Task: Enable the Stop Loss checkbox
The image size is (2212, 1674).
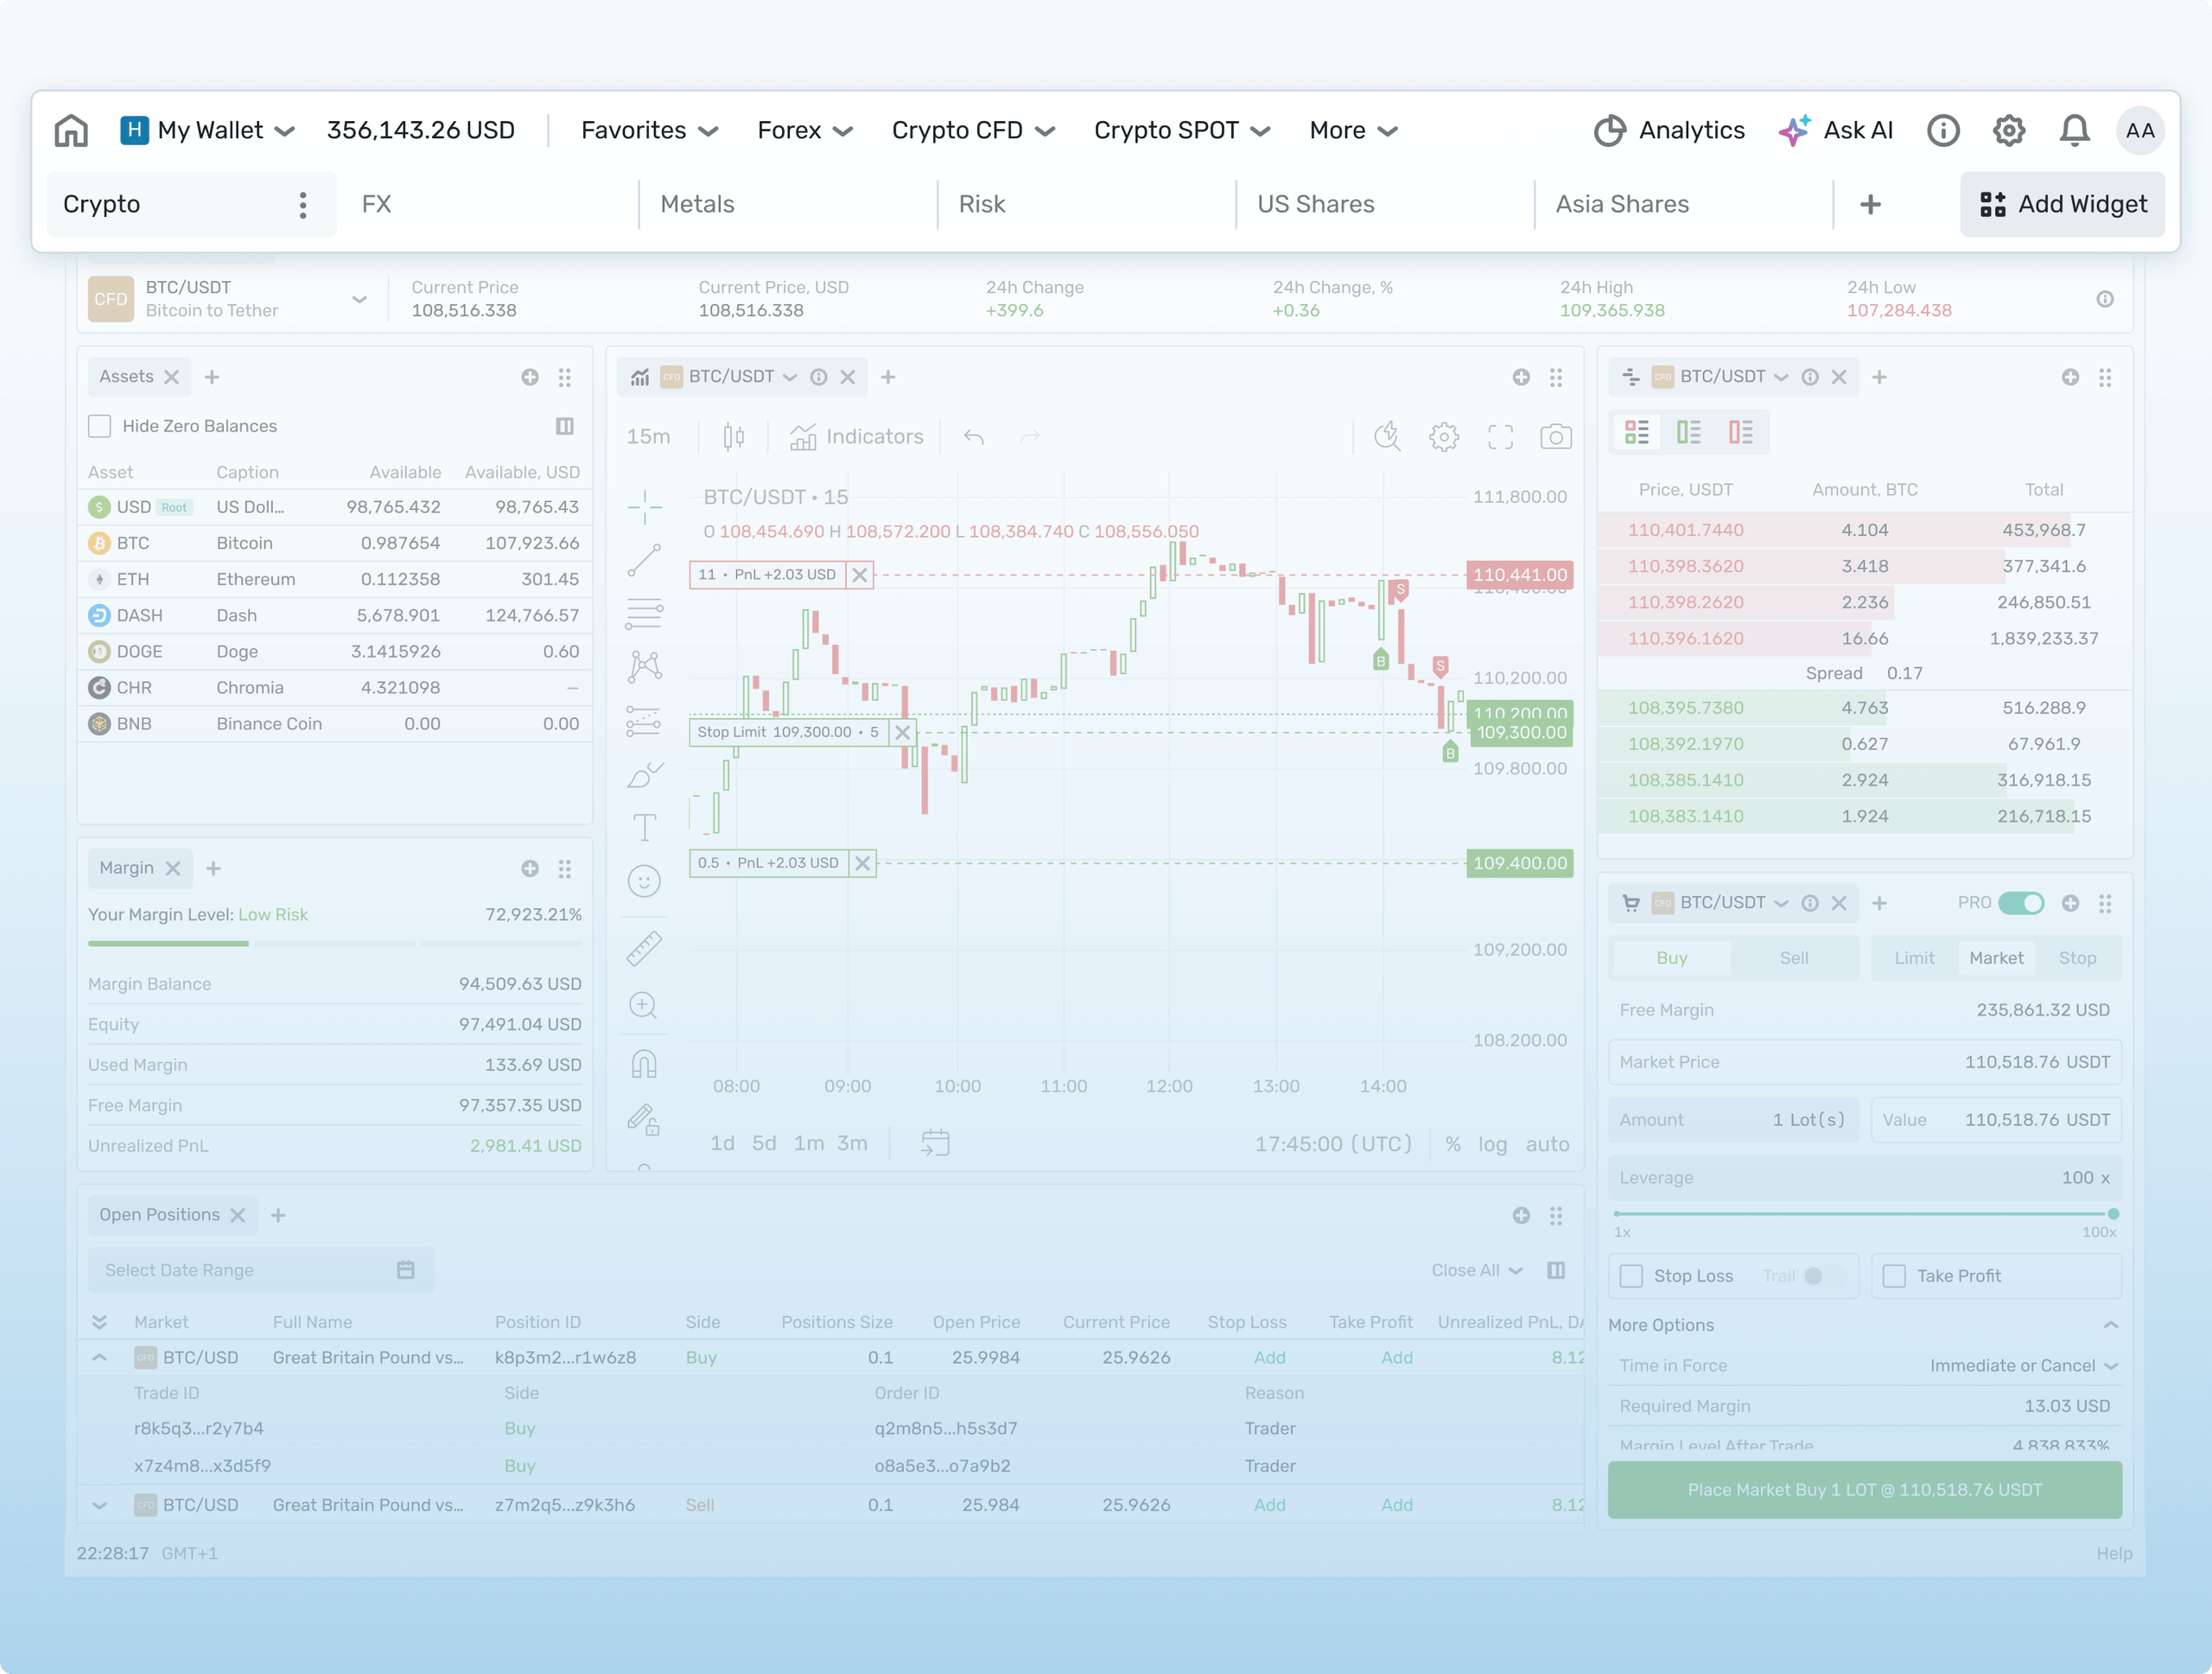Action: point(1630,1276)
